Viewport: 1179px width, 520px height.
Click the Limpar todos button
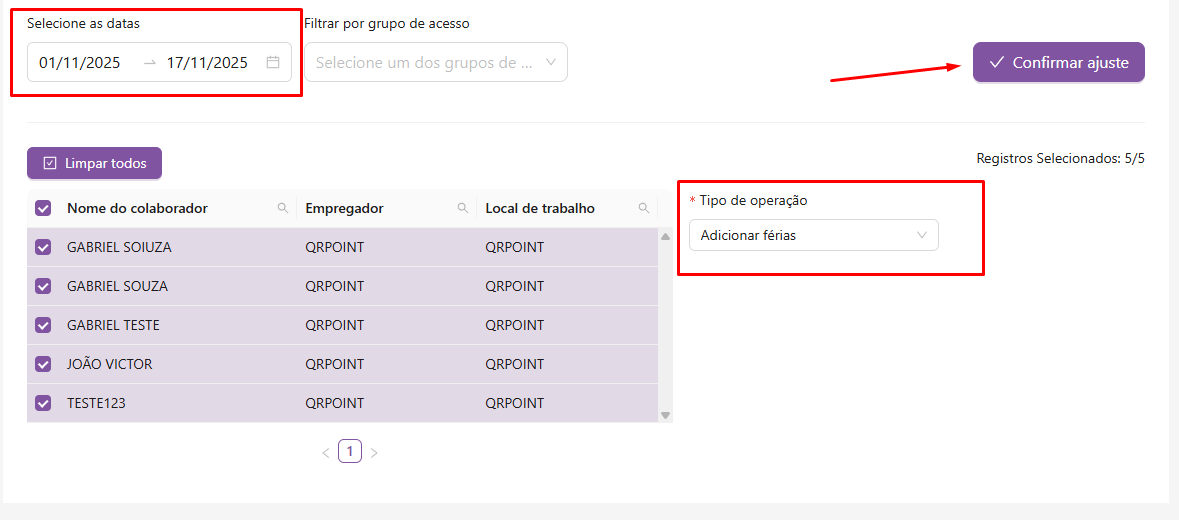click(94, 163)
